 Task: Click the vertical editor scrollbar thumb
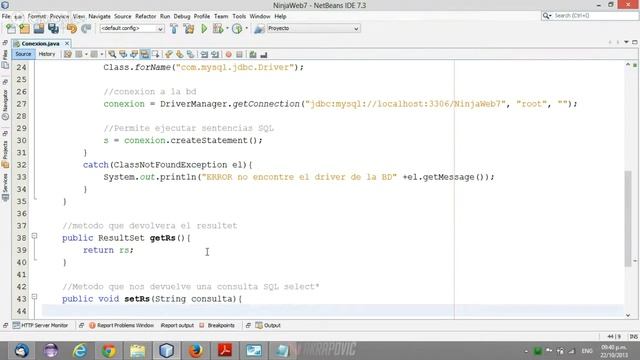click(x=628, y=219)
